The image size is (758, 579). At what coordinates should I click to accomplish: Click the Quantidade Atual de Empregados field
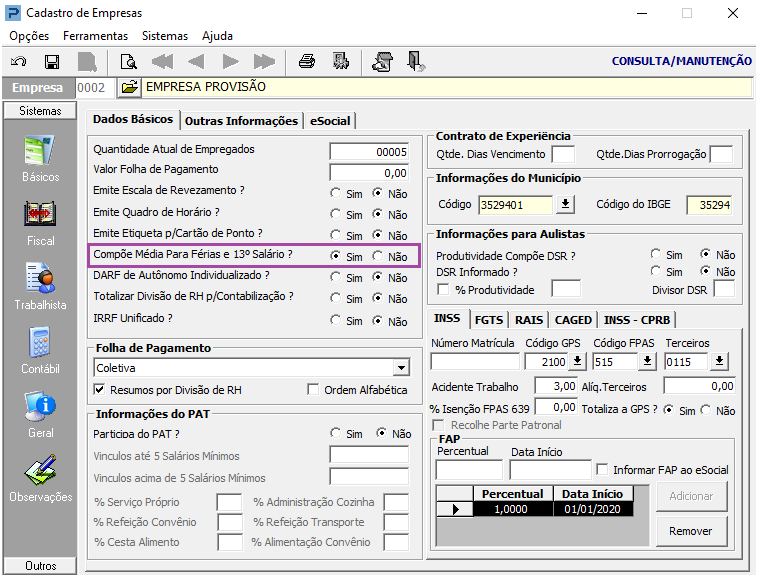coord(369,152)
